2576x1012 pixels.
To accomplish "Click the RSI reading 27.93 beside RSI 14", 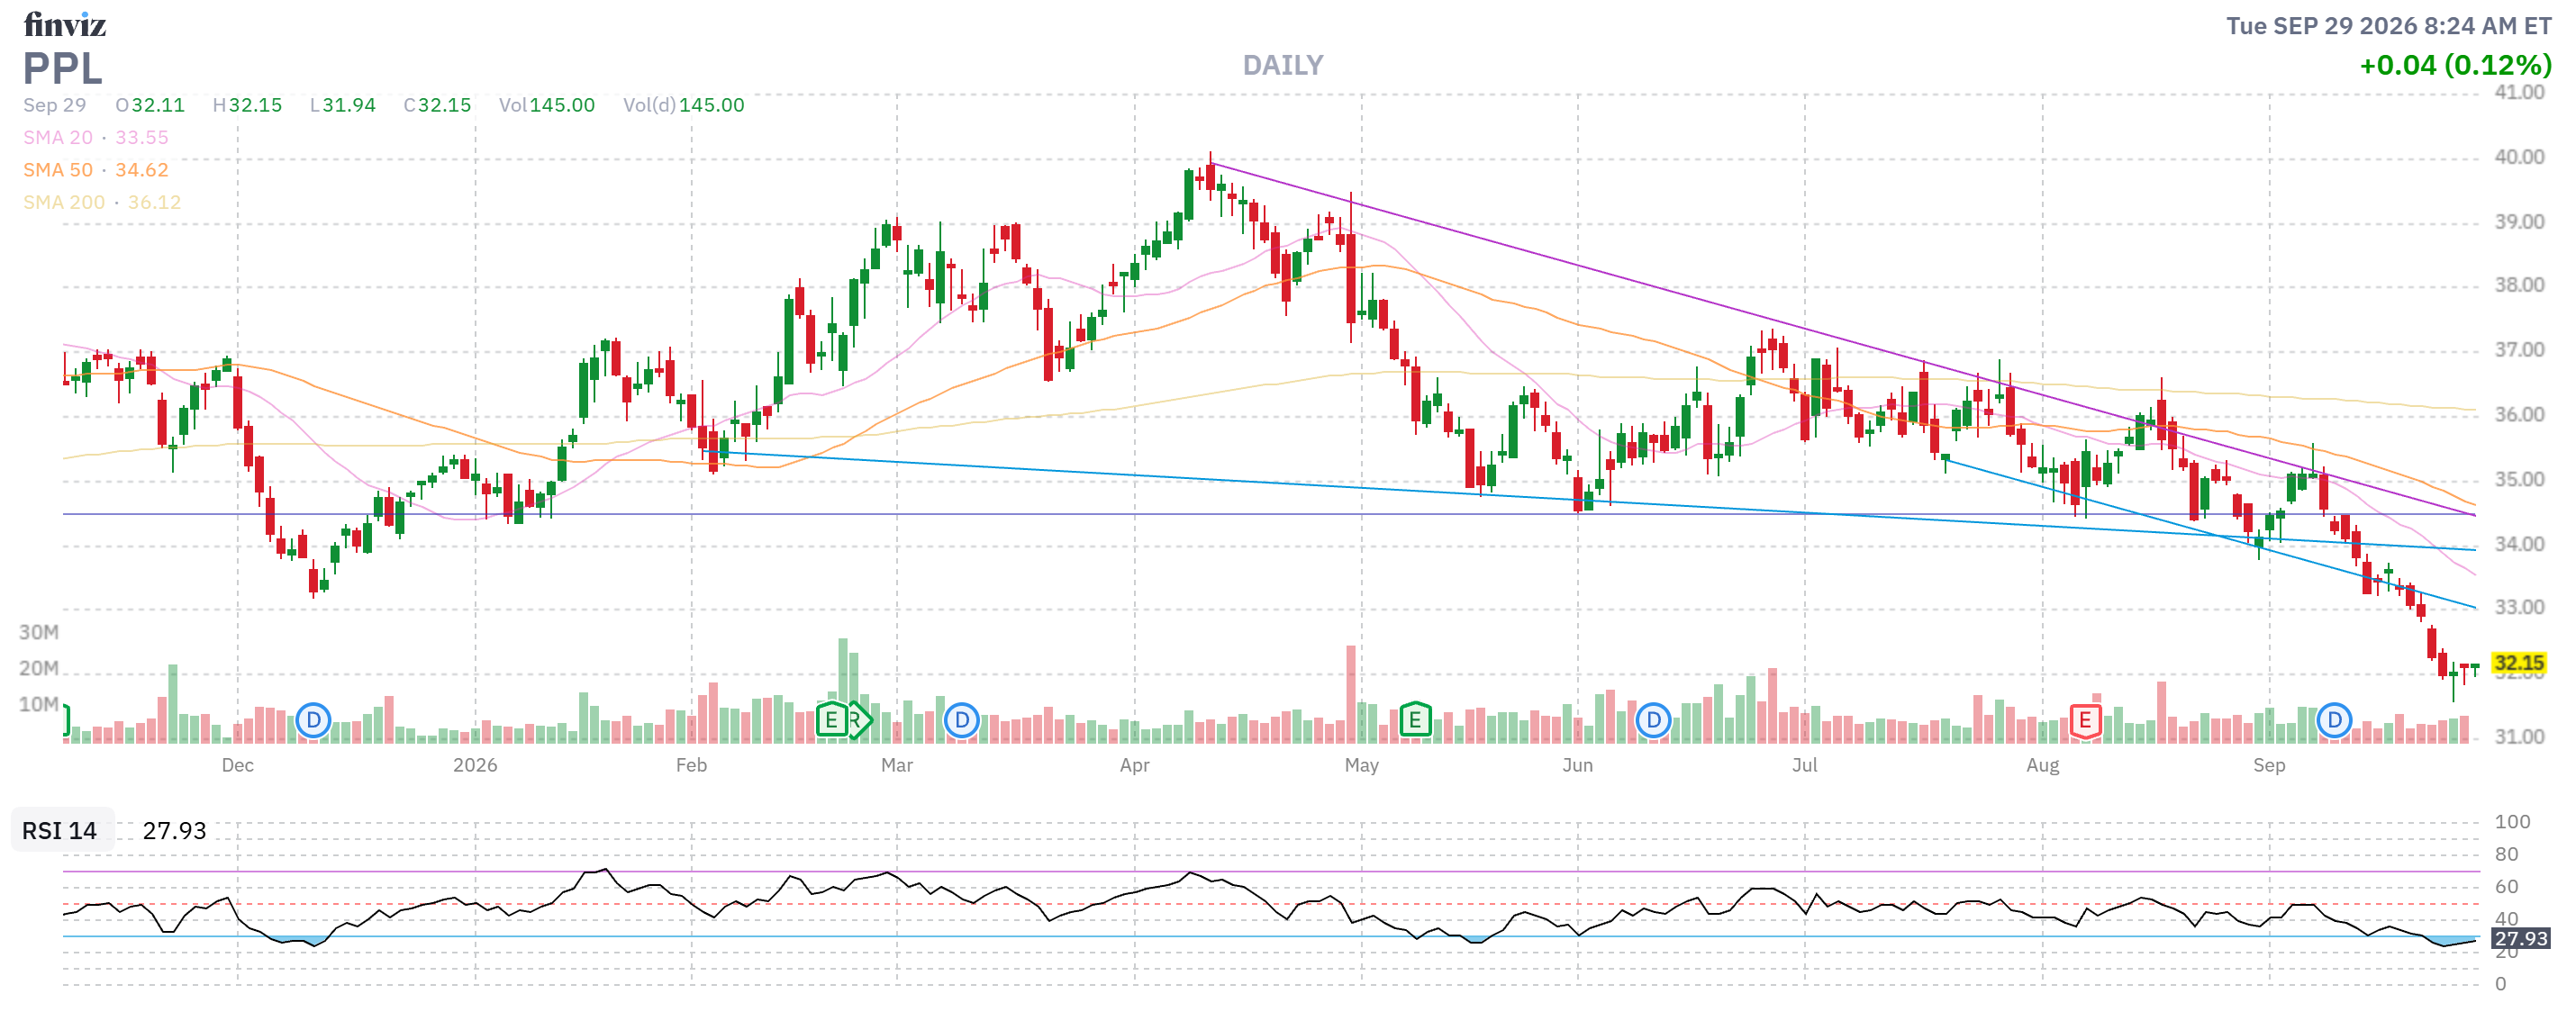I will tap(174, 831).
